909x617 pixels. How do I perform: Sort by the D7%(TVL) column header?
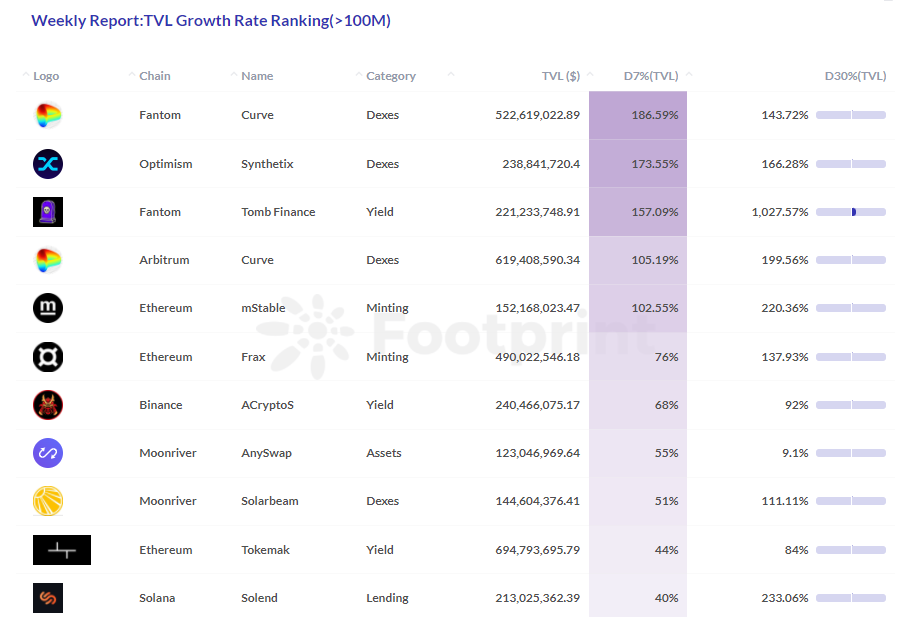point(650,76)
